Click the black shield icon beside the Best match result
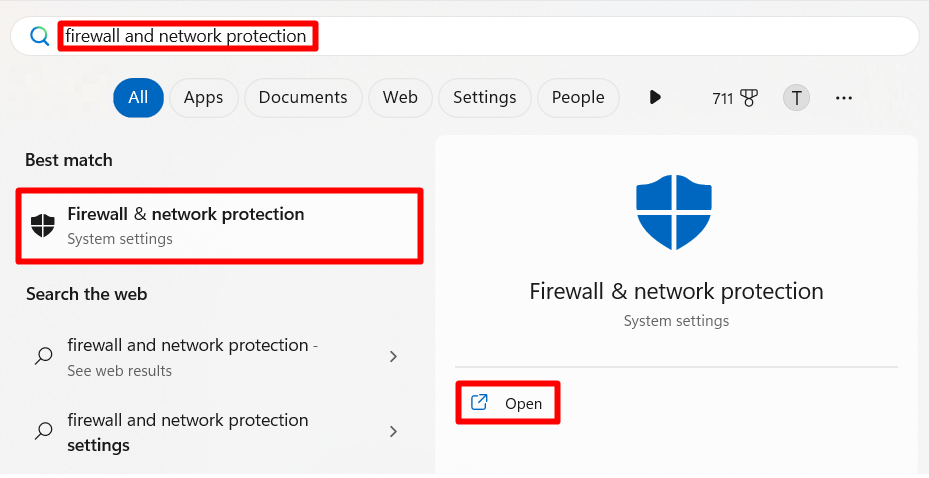Viewport: 929px width, 478px height. coord(43,225)
